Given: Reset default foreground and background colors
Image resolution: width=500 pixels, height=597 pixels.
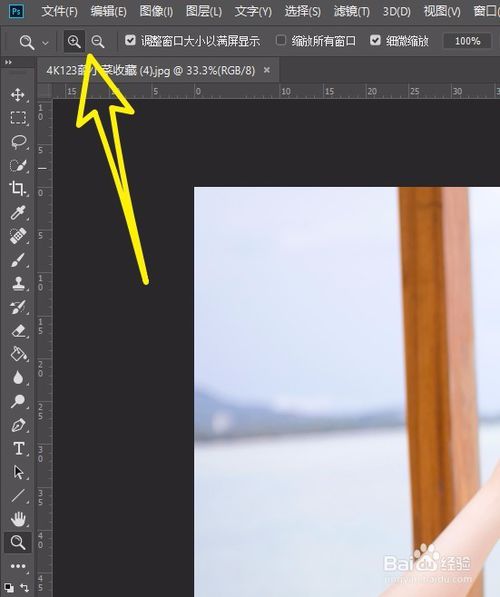Looking at the screenshot, I should [x=8, y=587].
